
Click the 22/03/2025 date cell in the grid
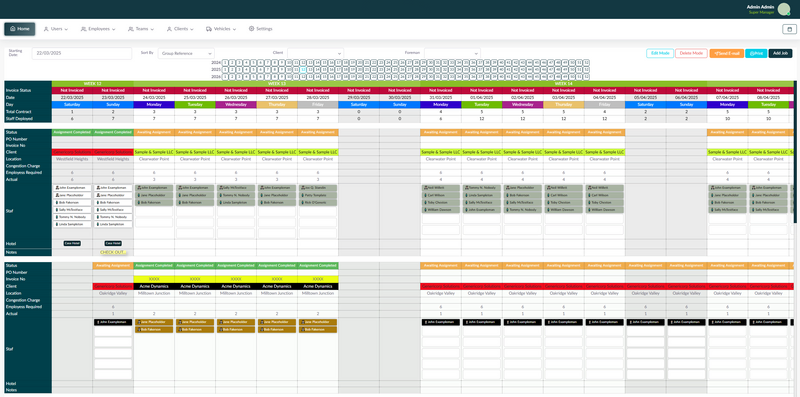(72, 97)
